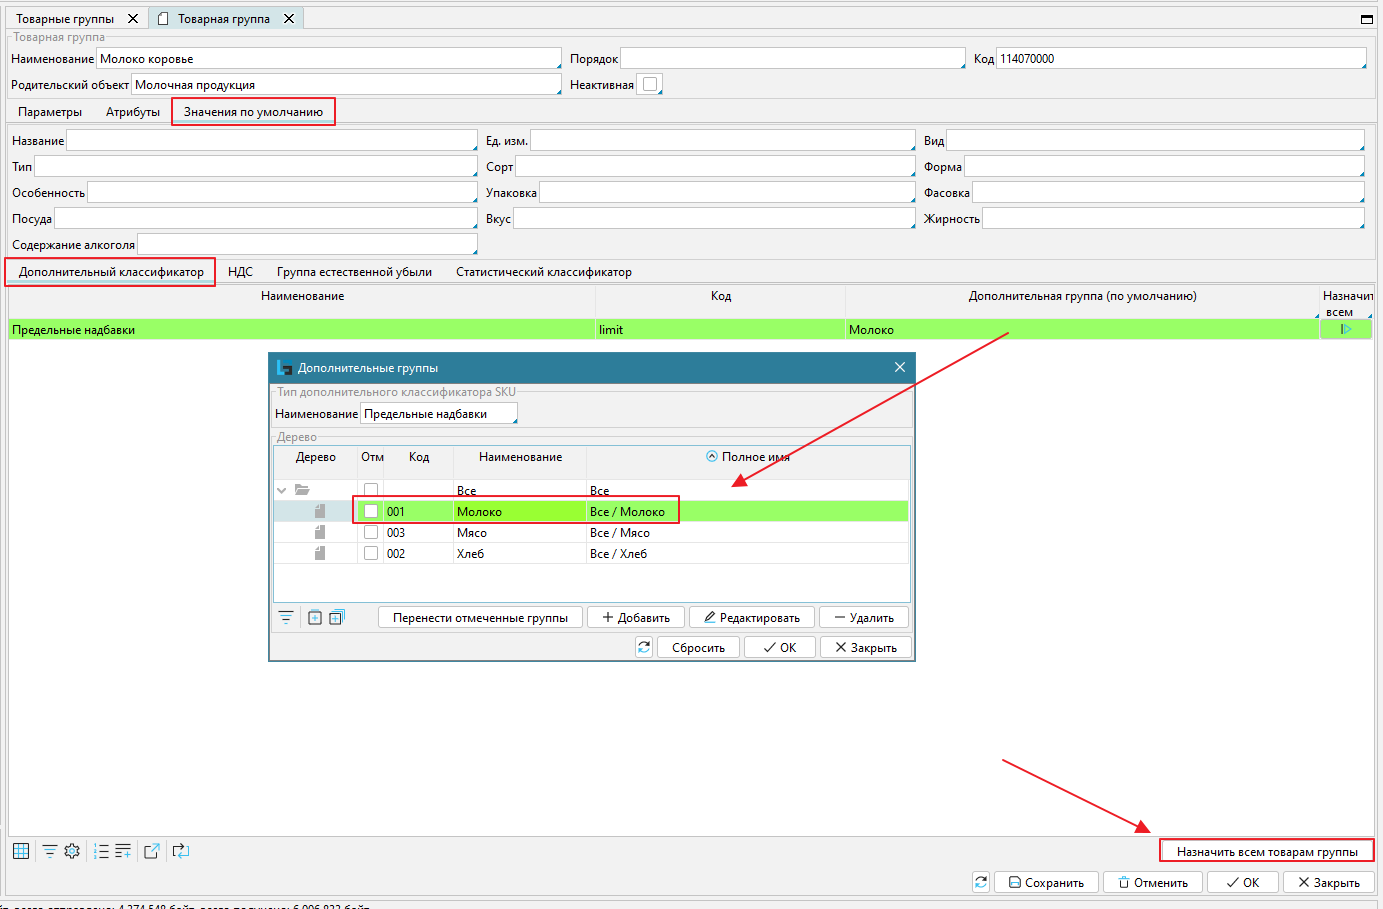
Task: Switch to the НДС tab
Action: tap(240, 272)
